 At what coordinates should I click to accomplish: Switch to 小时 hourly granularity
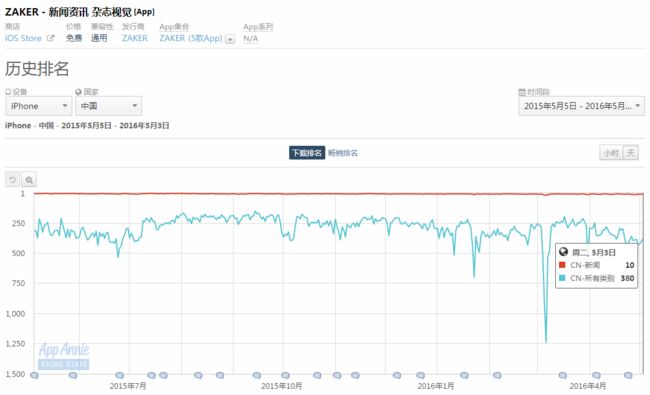[611, 153]
